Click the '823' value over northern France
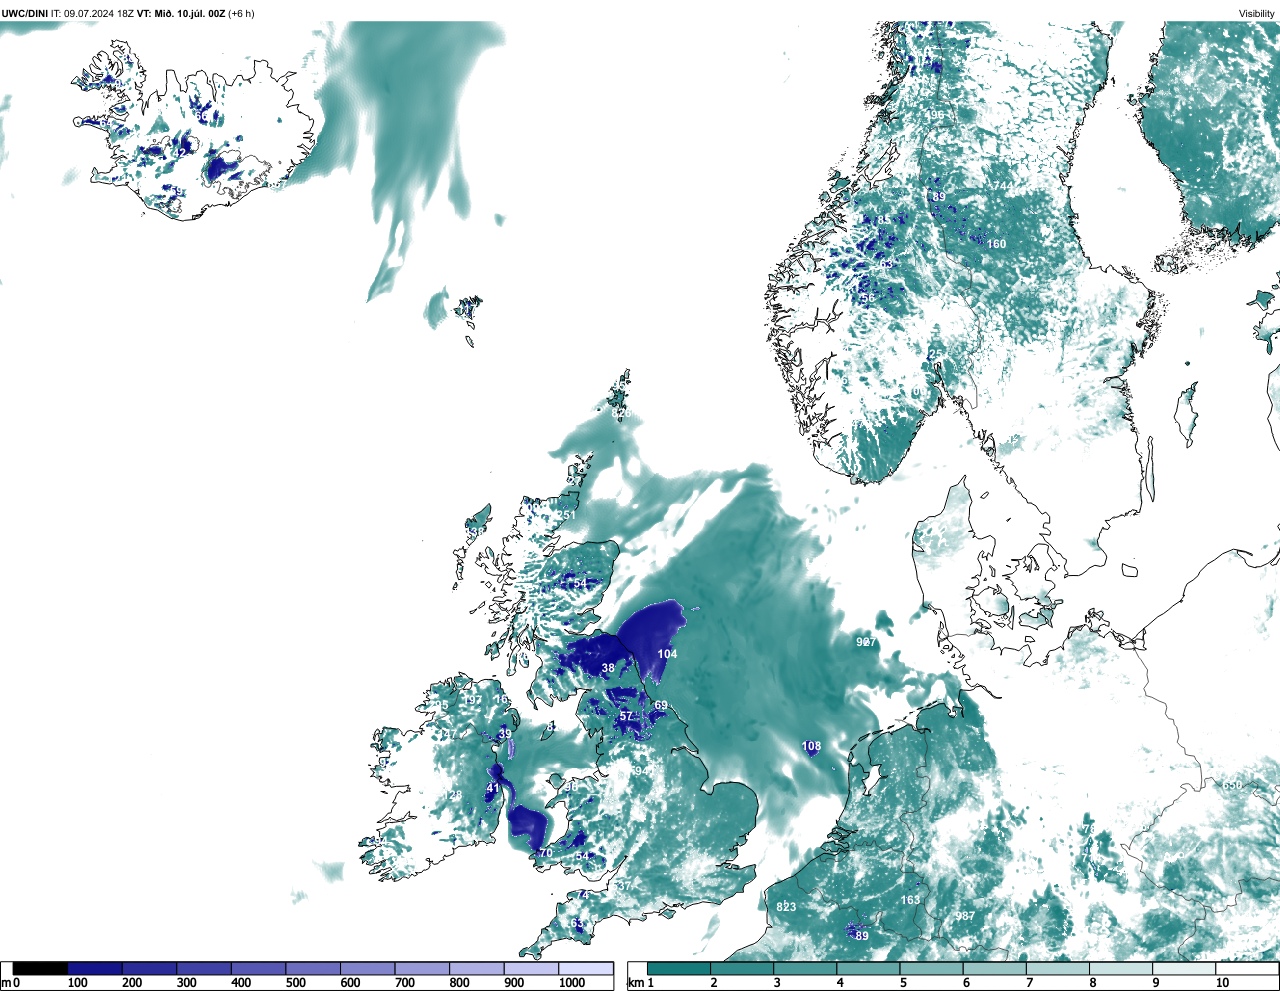 coord(786,906)
